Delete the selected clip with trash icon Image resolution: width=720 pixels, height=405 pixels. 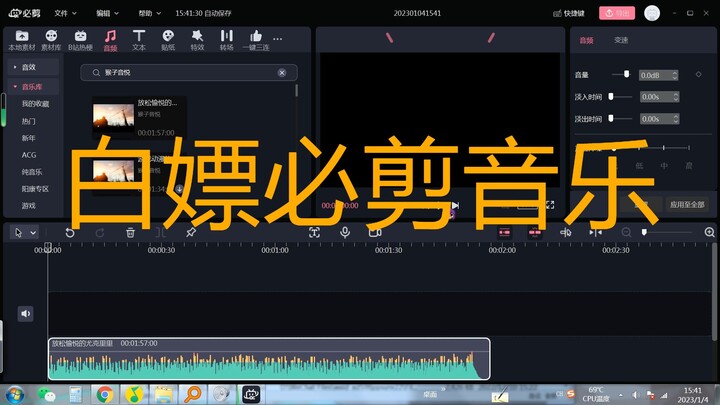pyautogui.click(x=130, y=233)
